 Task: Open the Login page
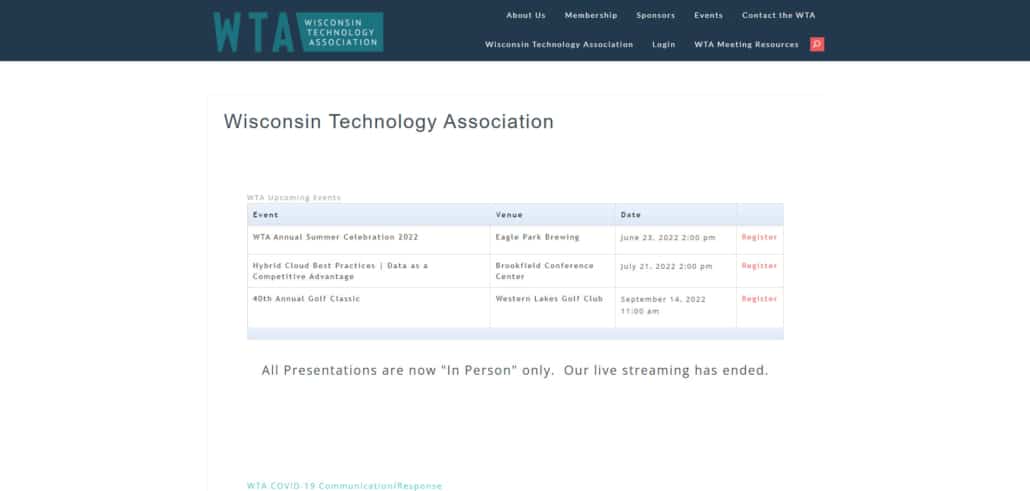[x=663, y=44]
